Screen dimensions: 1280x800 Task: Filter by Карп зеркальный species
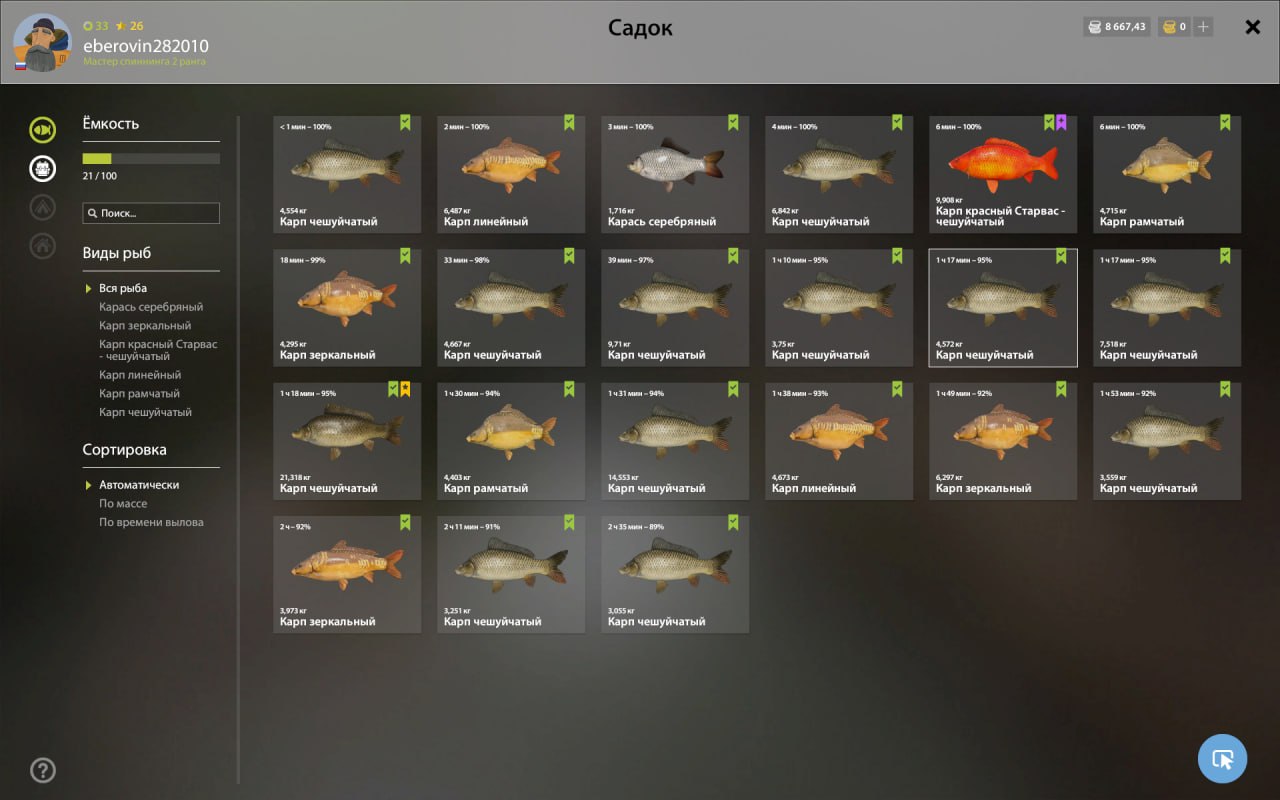pos(145,326)
